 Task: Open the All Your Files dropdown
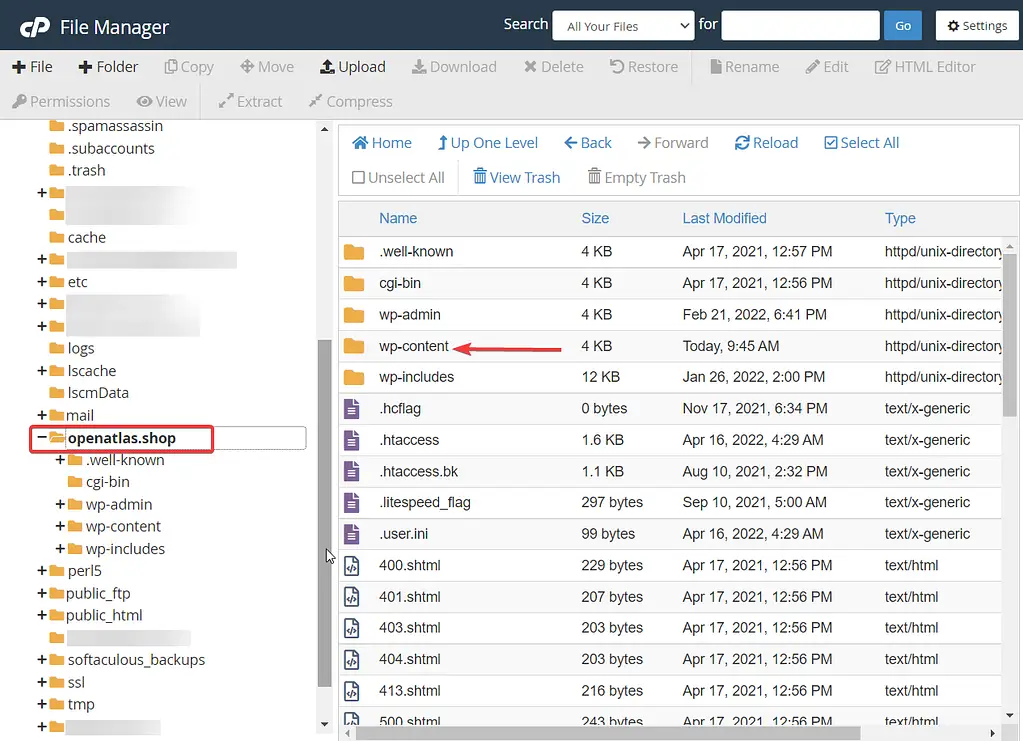622,25
